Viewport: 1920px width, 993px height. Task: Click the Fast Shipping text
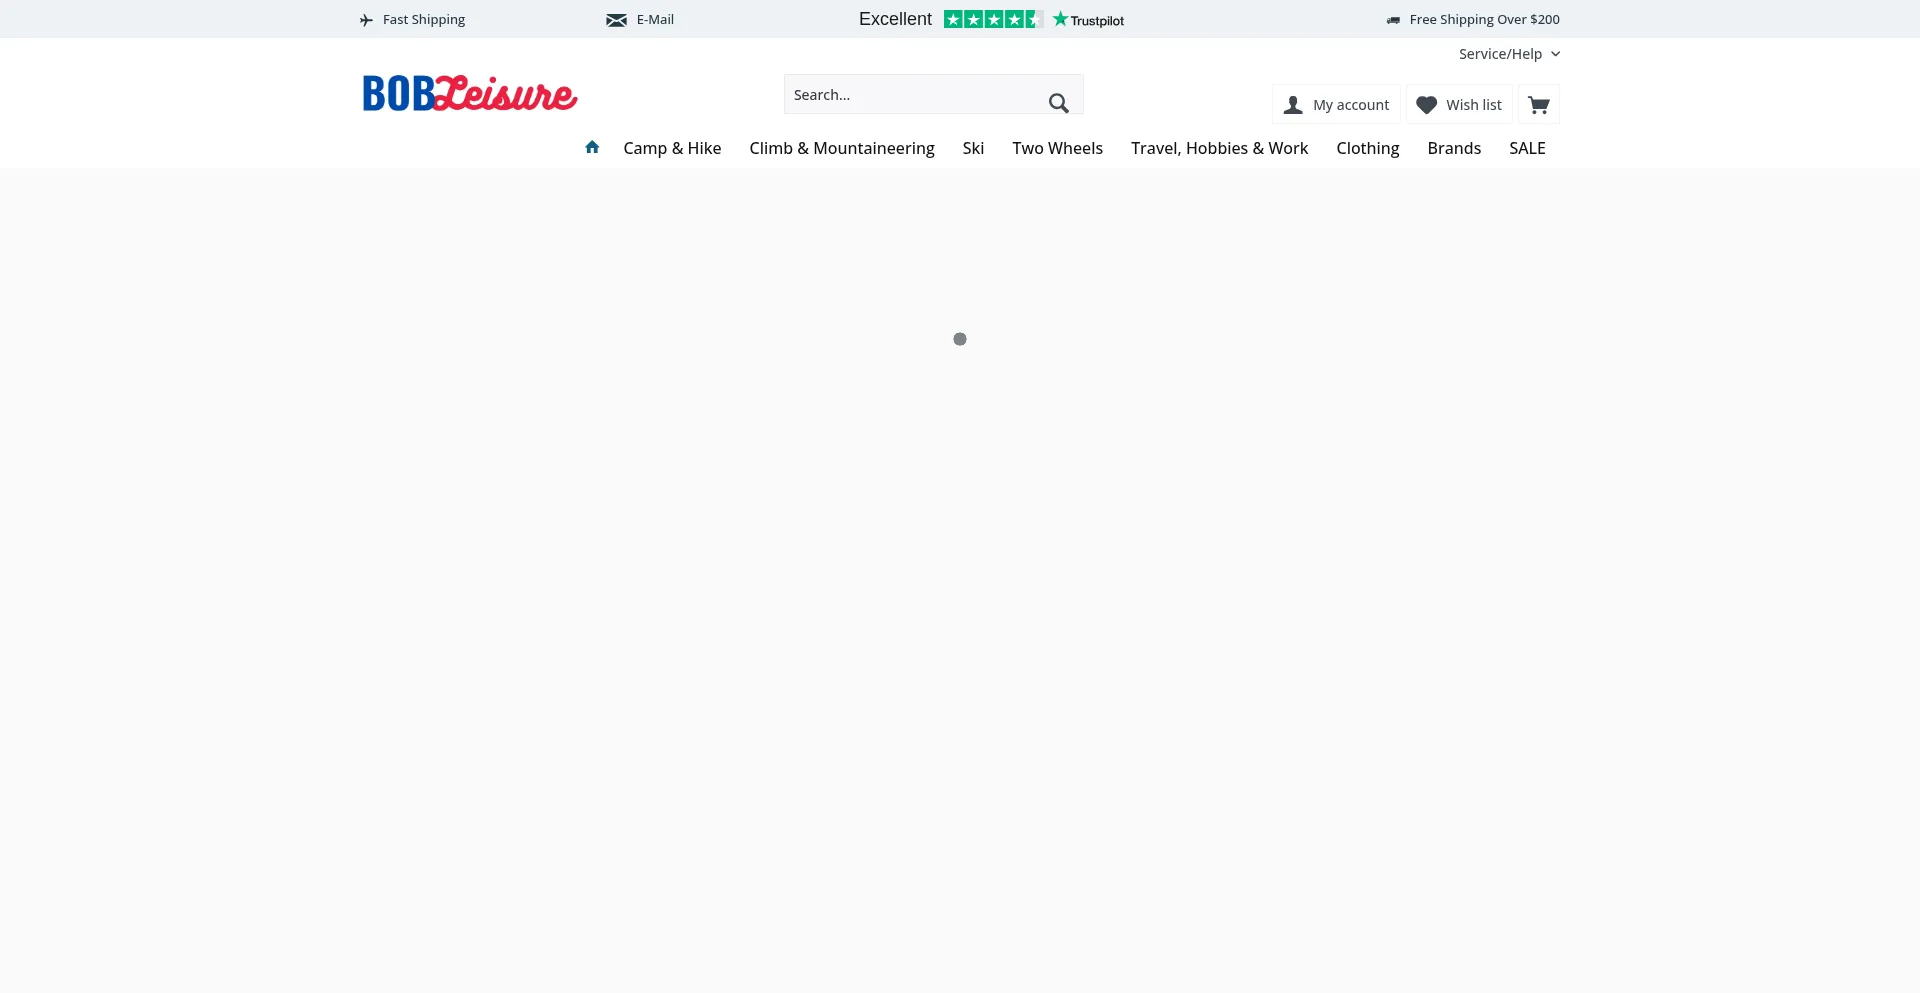click(x=424, y=20)
